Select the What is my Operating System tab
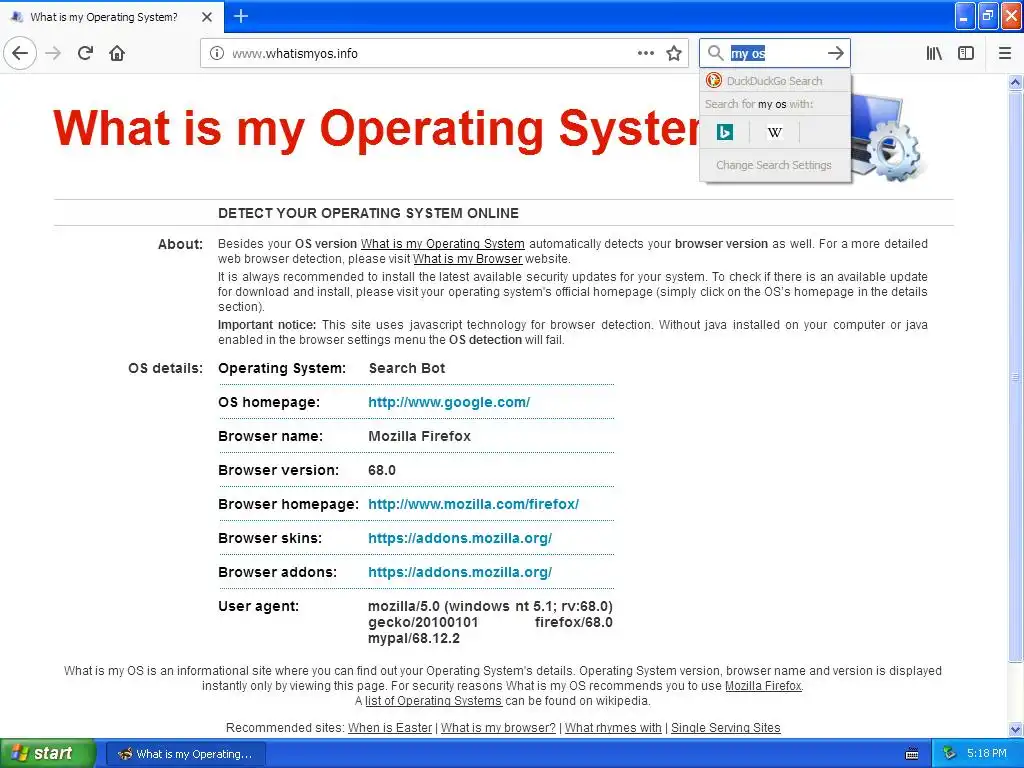This screenshot has height=768, width=1024. pyautogui.click(x=112, y=17)
